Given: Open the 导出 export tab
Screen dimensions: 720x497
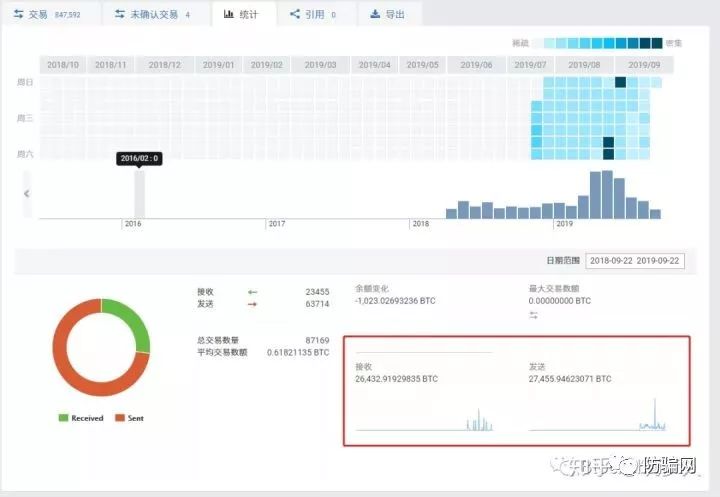Looking at the screenshot, I should pyautogui.click(x=388, y=14).
